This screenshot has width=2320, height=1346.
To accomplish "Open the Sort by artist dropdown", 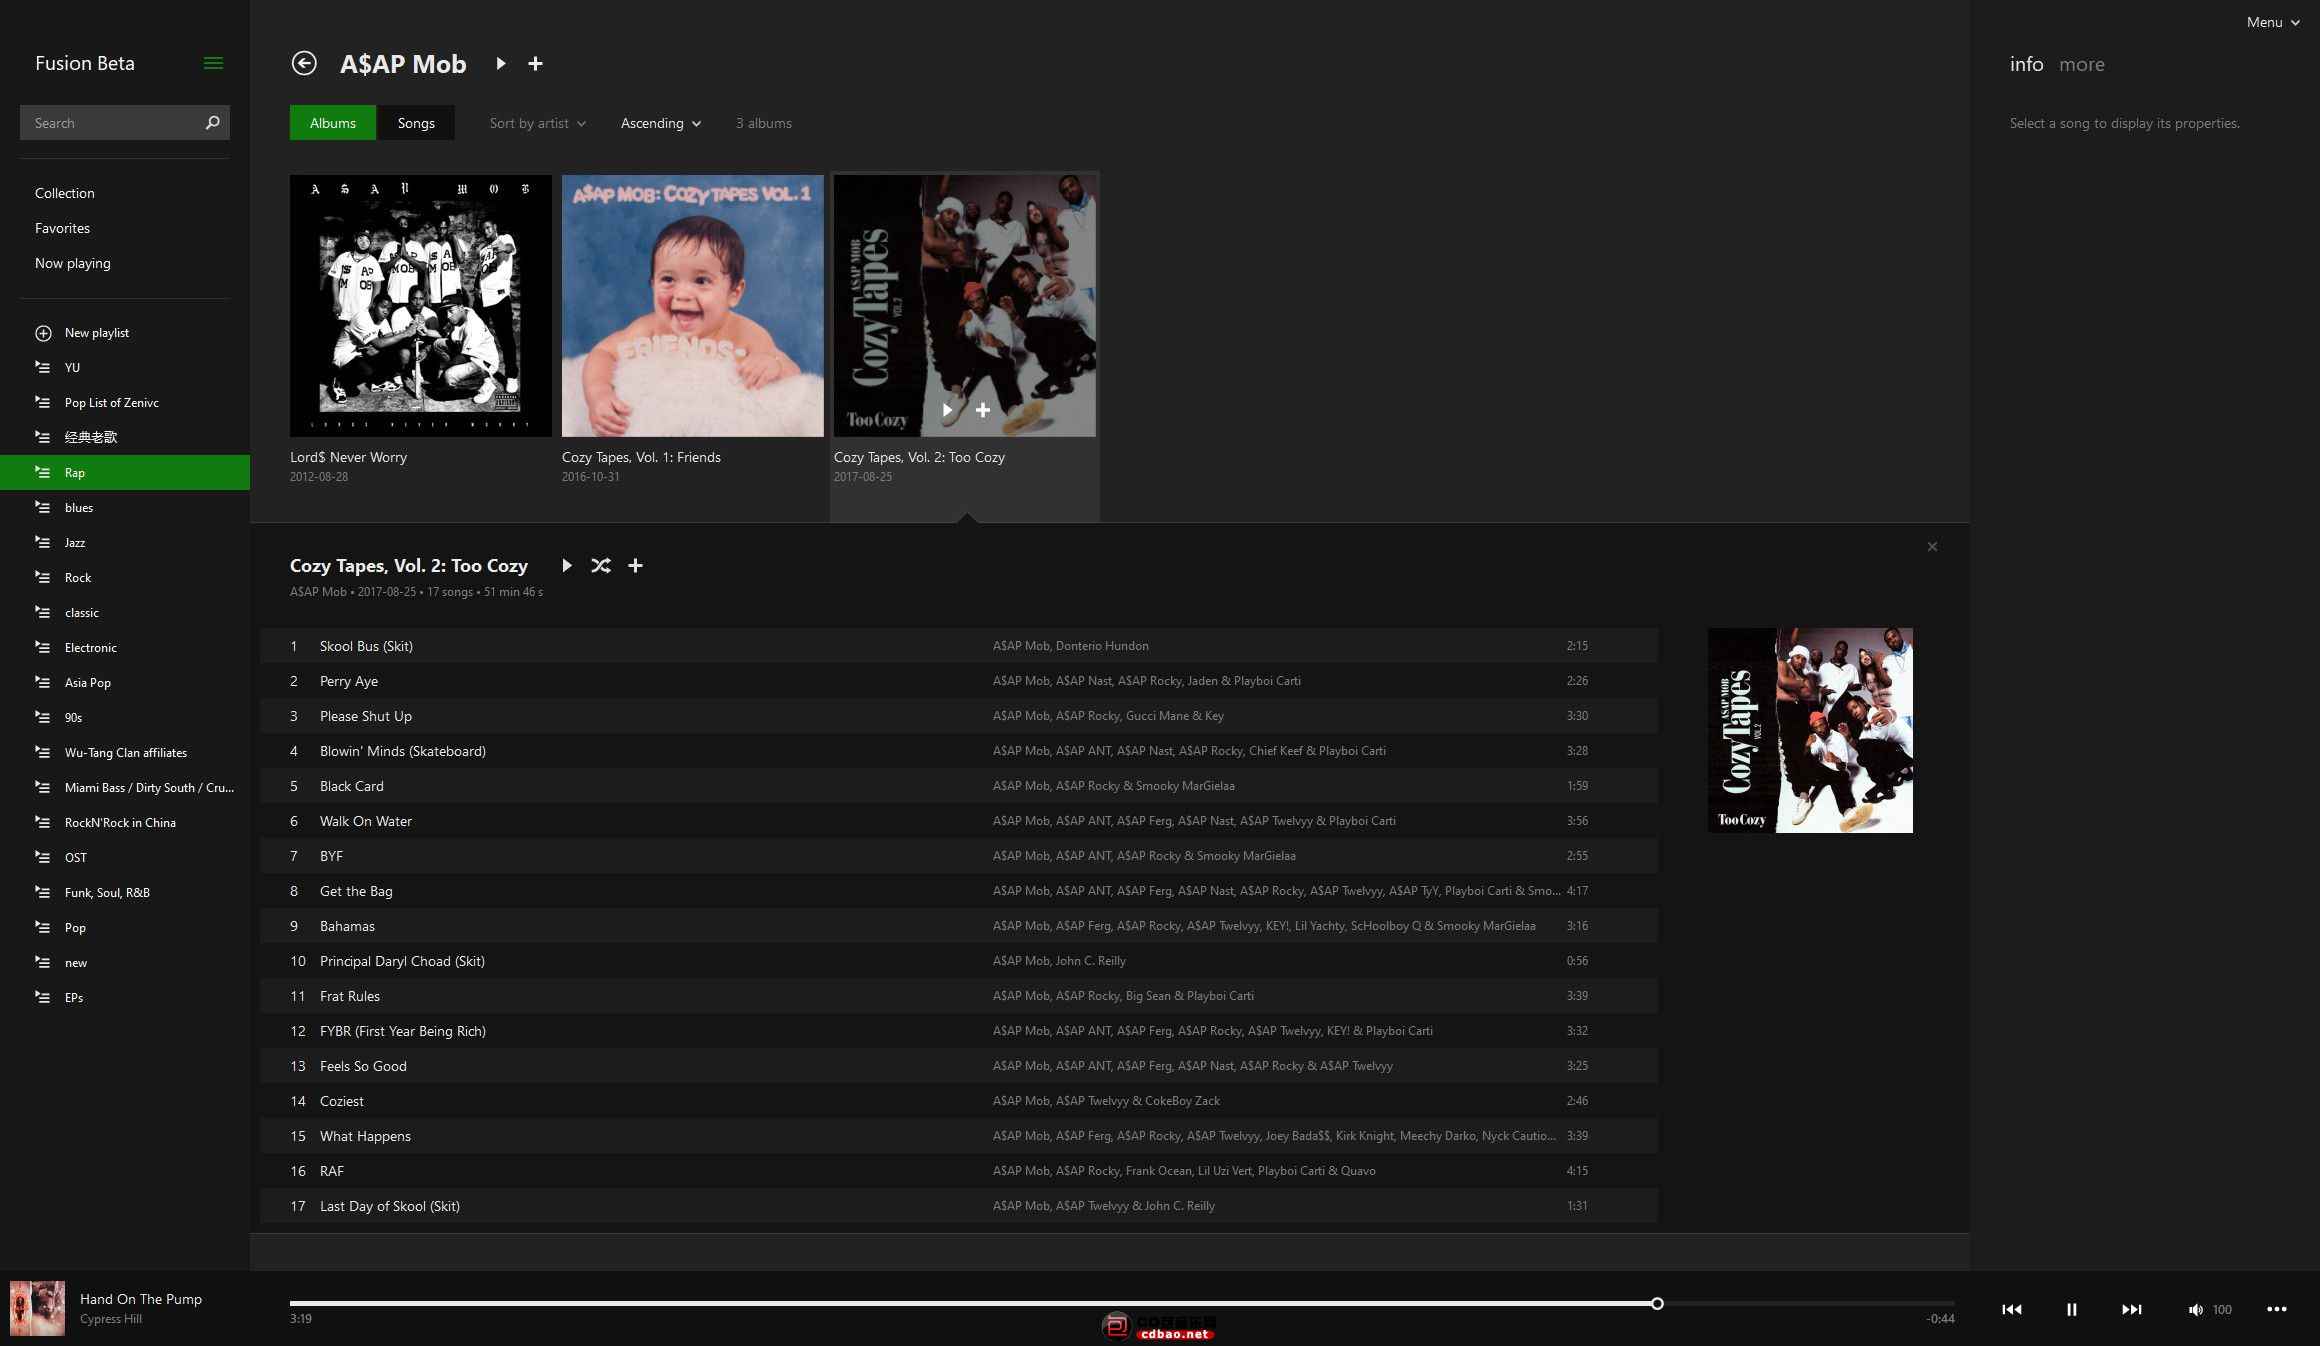I will tap(537, 123).
